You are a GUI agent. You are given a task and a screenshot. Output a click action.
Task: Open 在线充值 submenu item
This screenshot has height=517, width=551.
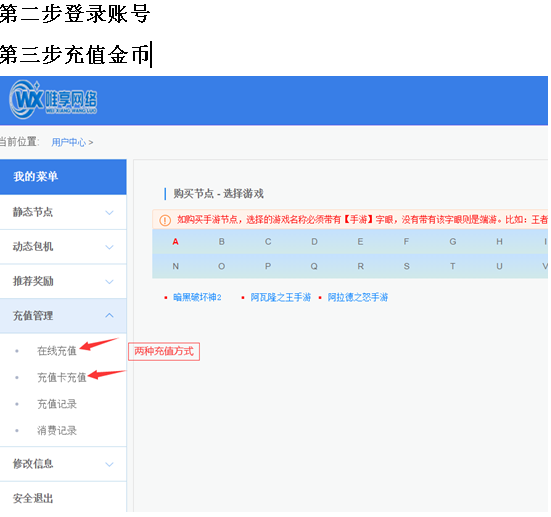pyautogui.click(x=57, y=351)
